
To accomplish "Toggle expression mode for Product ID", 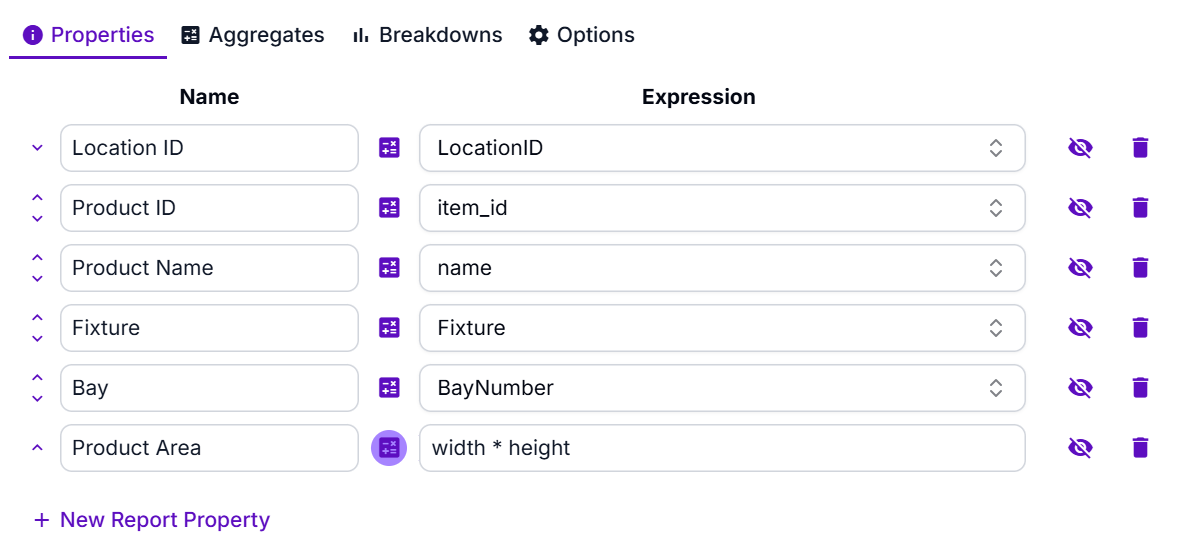I will 389,208.
